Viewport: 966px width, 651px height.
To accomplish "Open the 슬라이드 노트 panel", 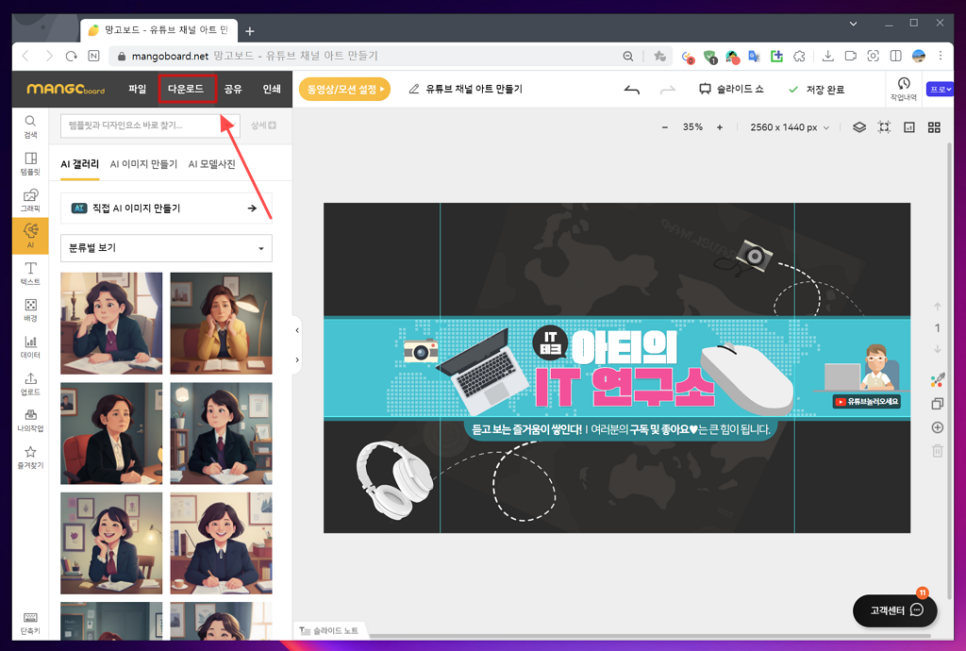I will [328, 631].
